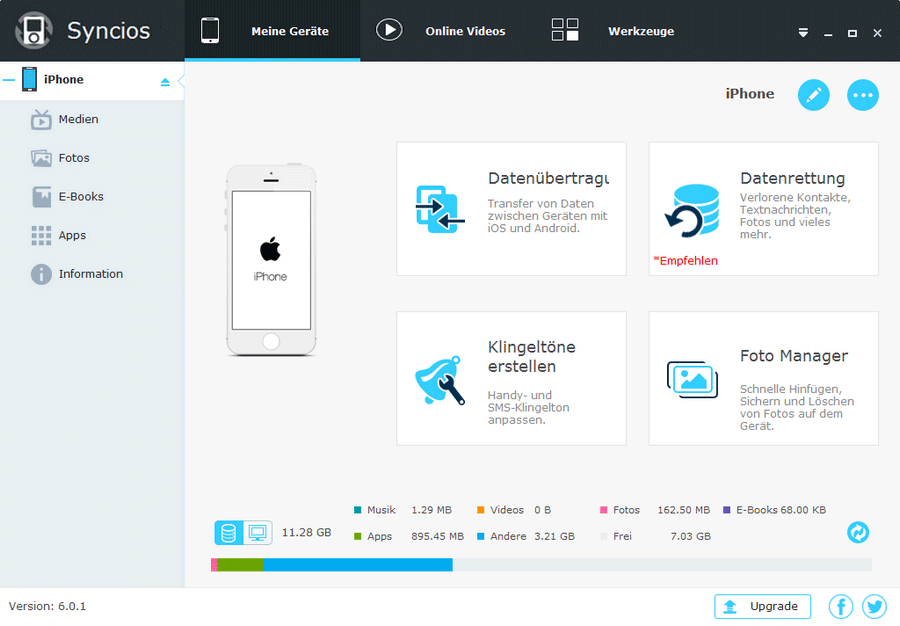Screen dimensions: 900x626
Task: Click the Information circle icon
Action: [x=41, y=274]
